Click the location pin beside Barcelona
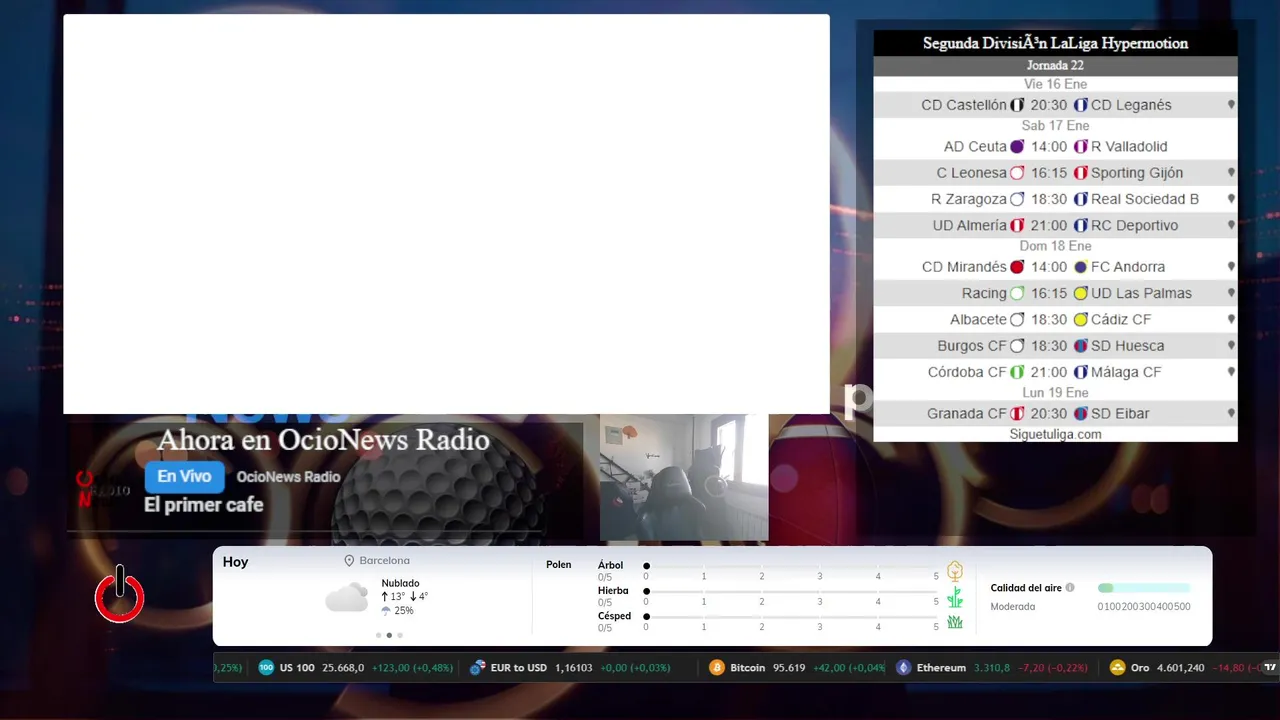The height and width of the screenshot is (720, 1280). pos(349,561)
